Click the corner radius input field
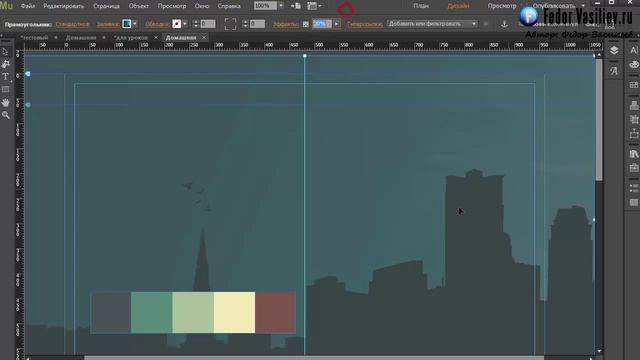 [x=257, y=24]
